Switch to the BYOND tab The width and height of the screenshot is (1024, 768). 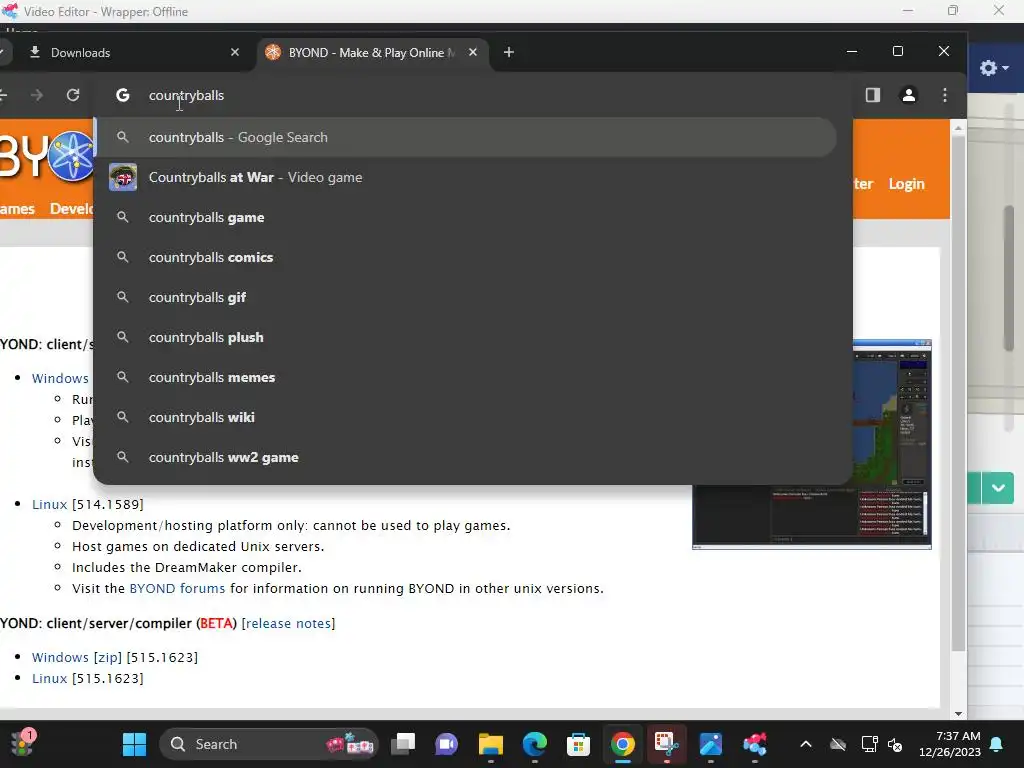(372, 52)
